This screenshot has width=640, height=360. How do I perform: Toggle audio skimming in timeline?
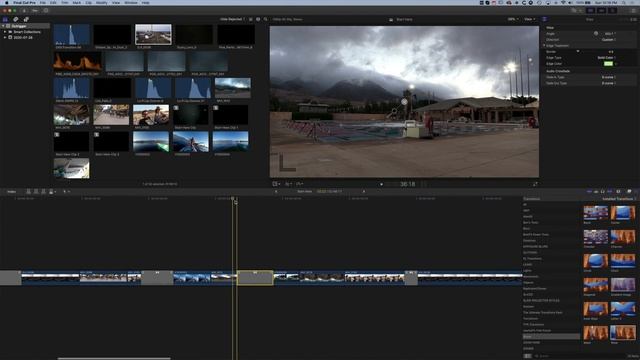[x=596, y=191]
